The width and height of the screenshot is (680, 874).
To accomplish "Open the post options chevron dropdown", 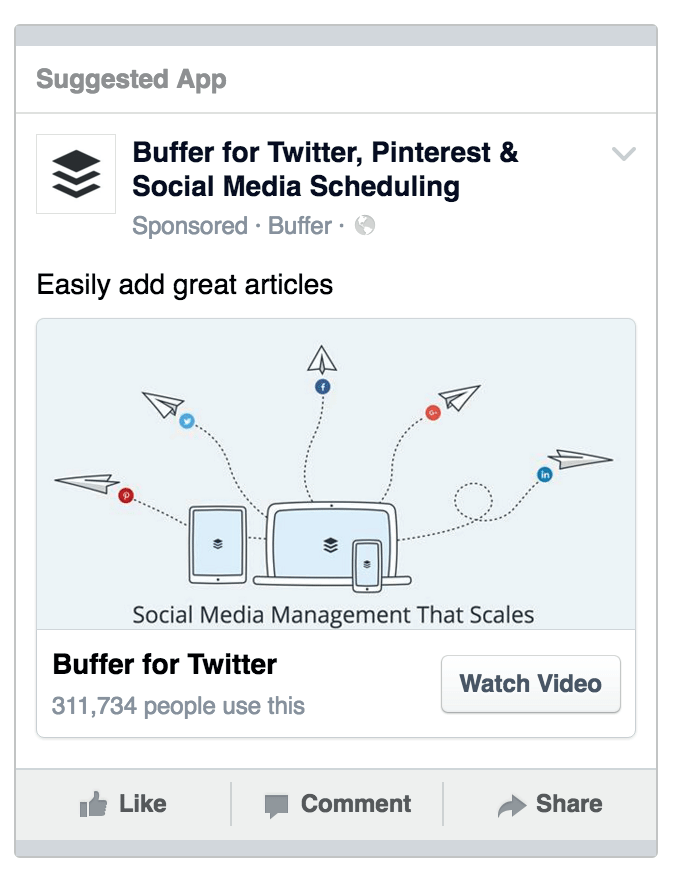I will [x=623, y=154].
